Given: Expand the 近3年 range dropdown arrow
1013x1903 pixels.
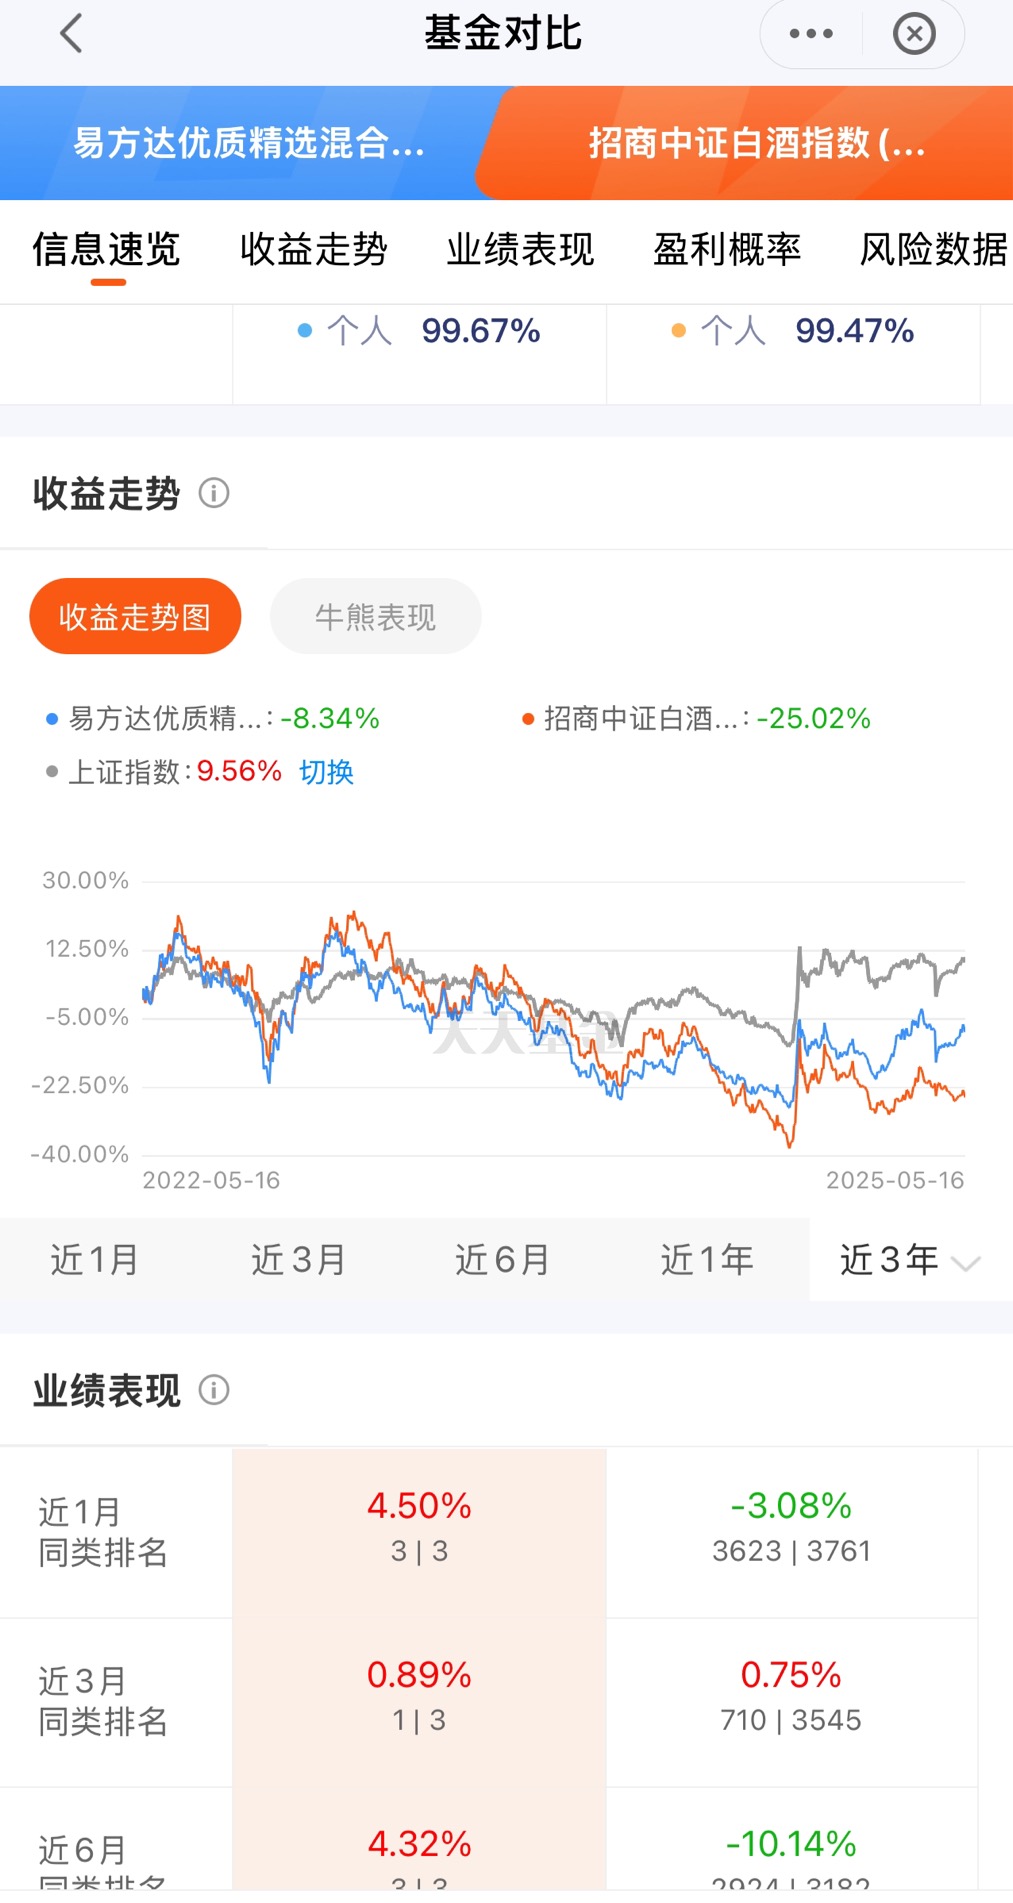Looking at the screenshot, I should [965, 1263].
